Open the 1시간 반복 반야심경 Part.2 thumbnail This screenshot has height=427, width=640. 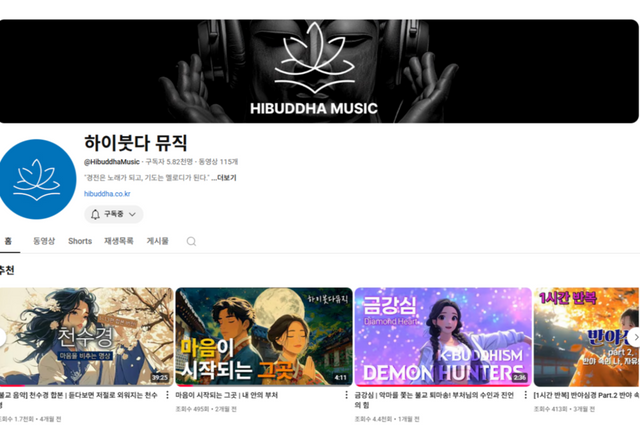click(x=587, y=337)
